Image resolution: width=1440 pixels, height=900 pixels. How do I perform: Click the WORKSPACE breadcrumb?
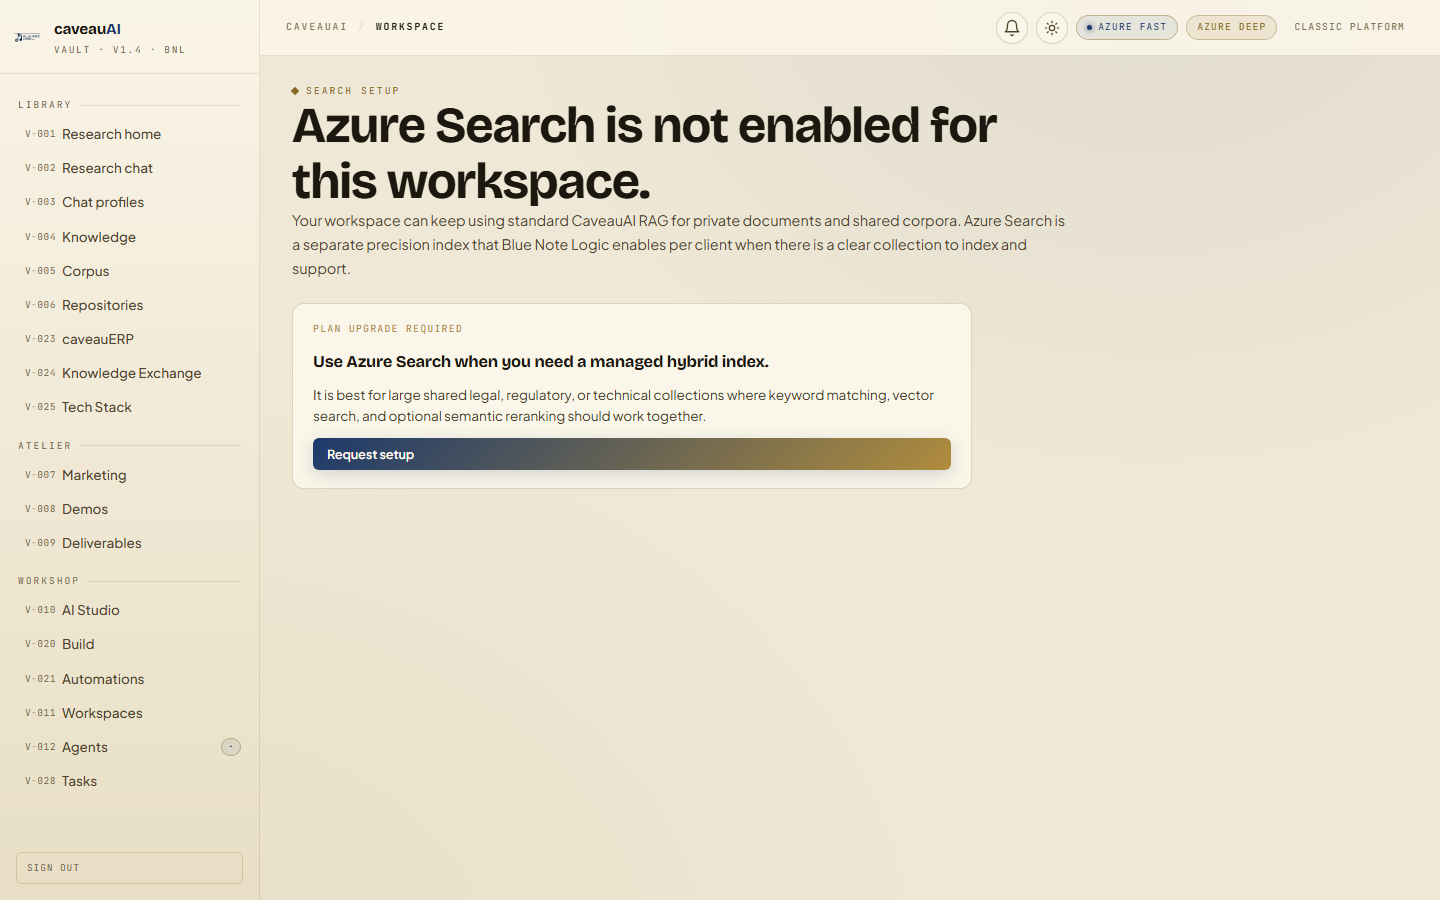[410, 27]
